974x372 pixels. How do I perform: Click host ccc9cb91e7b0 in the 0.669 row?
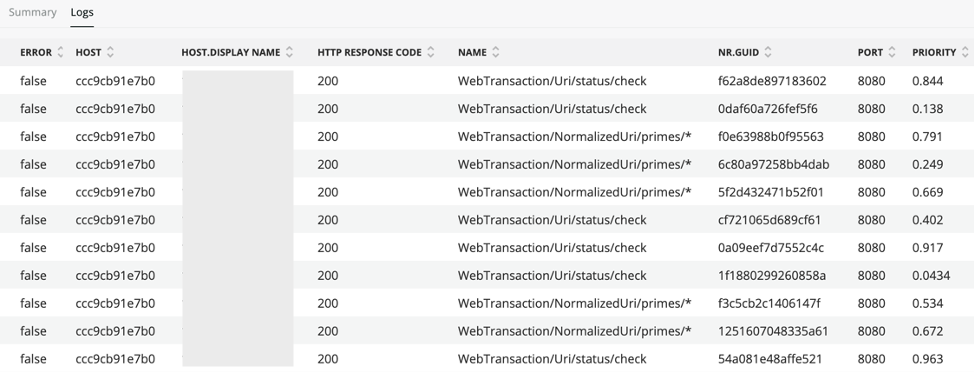pyautogui.click(x=115, y=193)
